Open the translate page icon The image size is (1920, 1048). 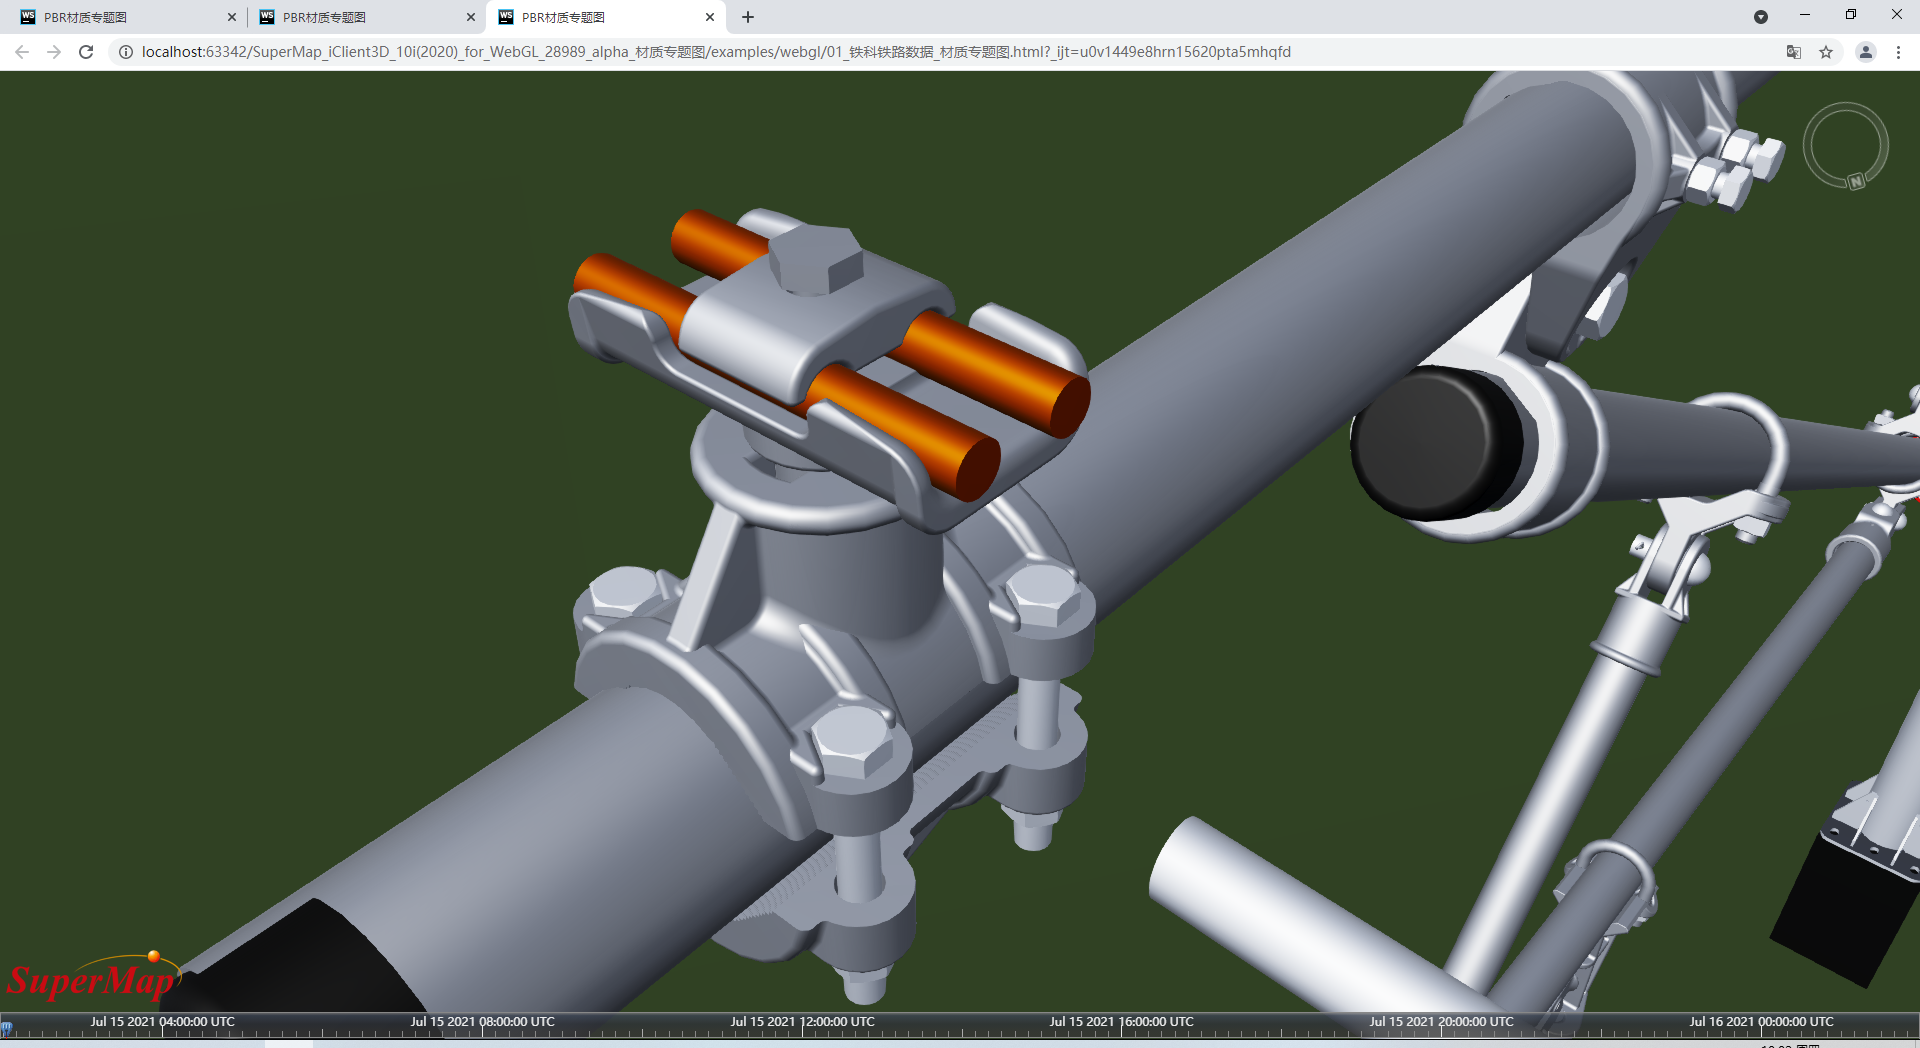(x=1794, y=52)
